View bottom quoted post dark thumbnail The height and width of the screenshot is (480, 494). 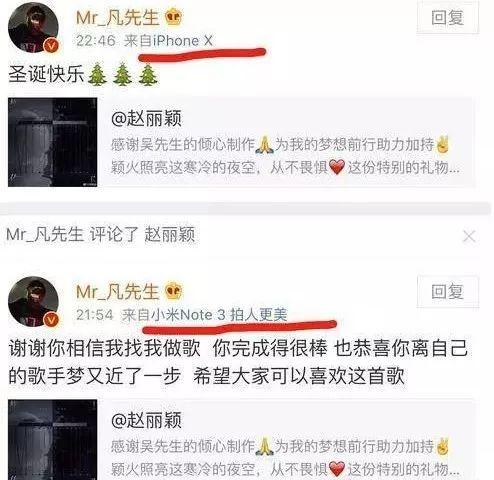[x=53, y=439]
